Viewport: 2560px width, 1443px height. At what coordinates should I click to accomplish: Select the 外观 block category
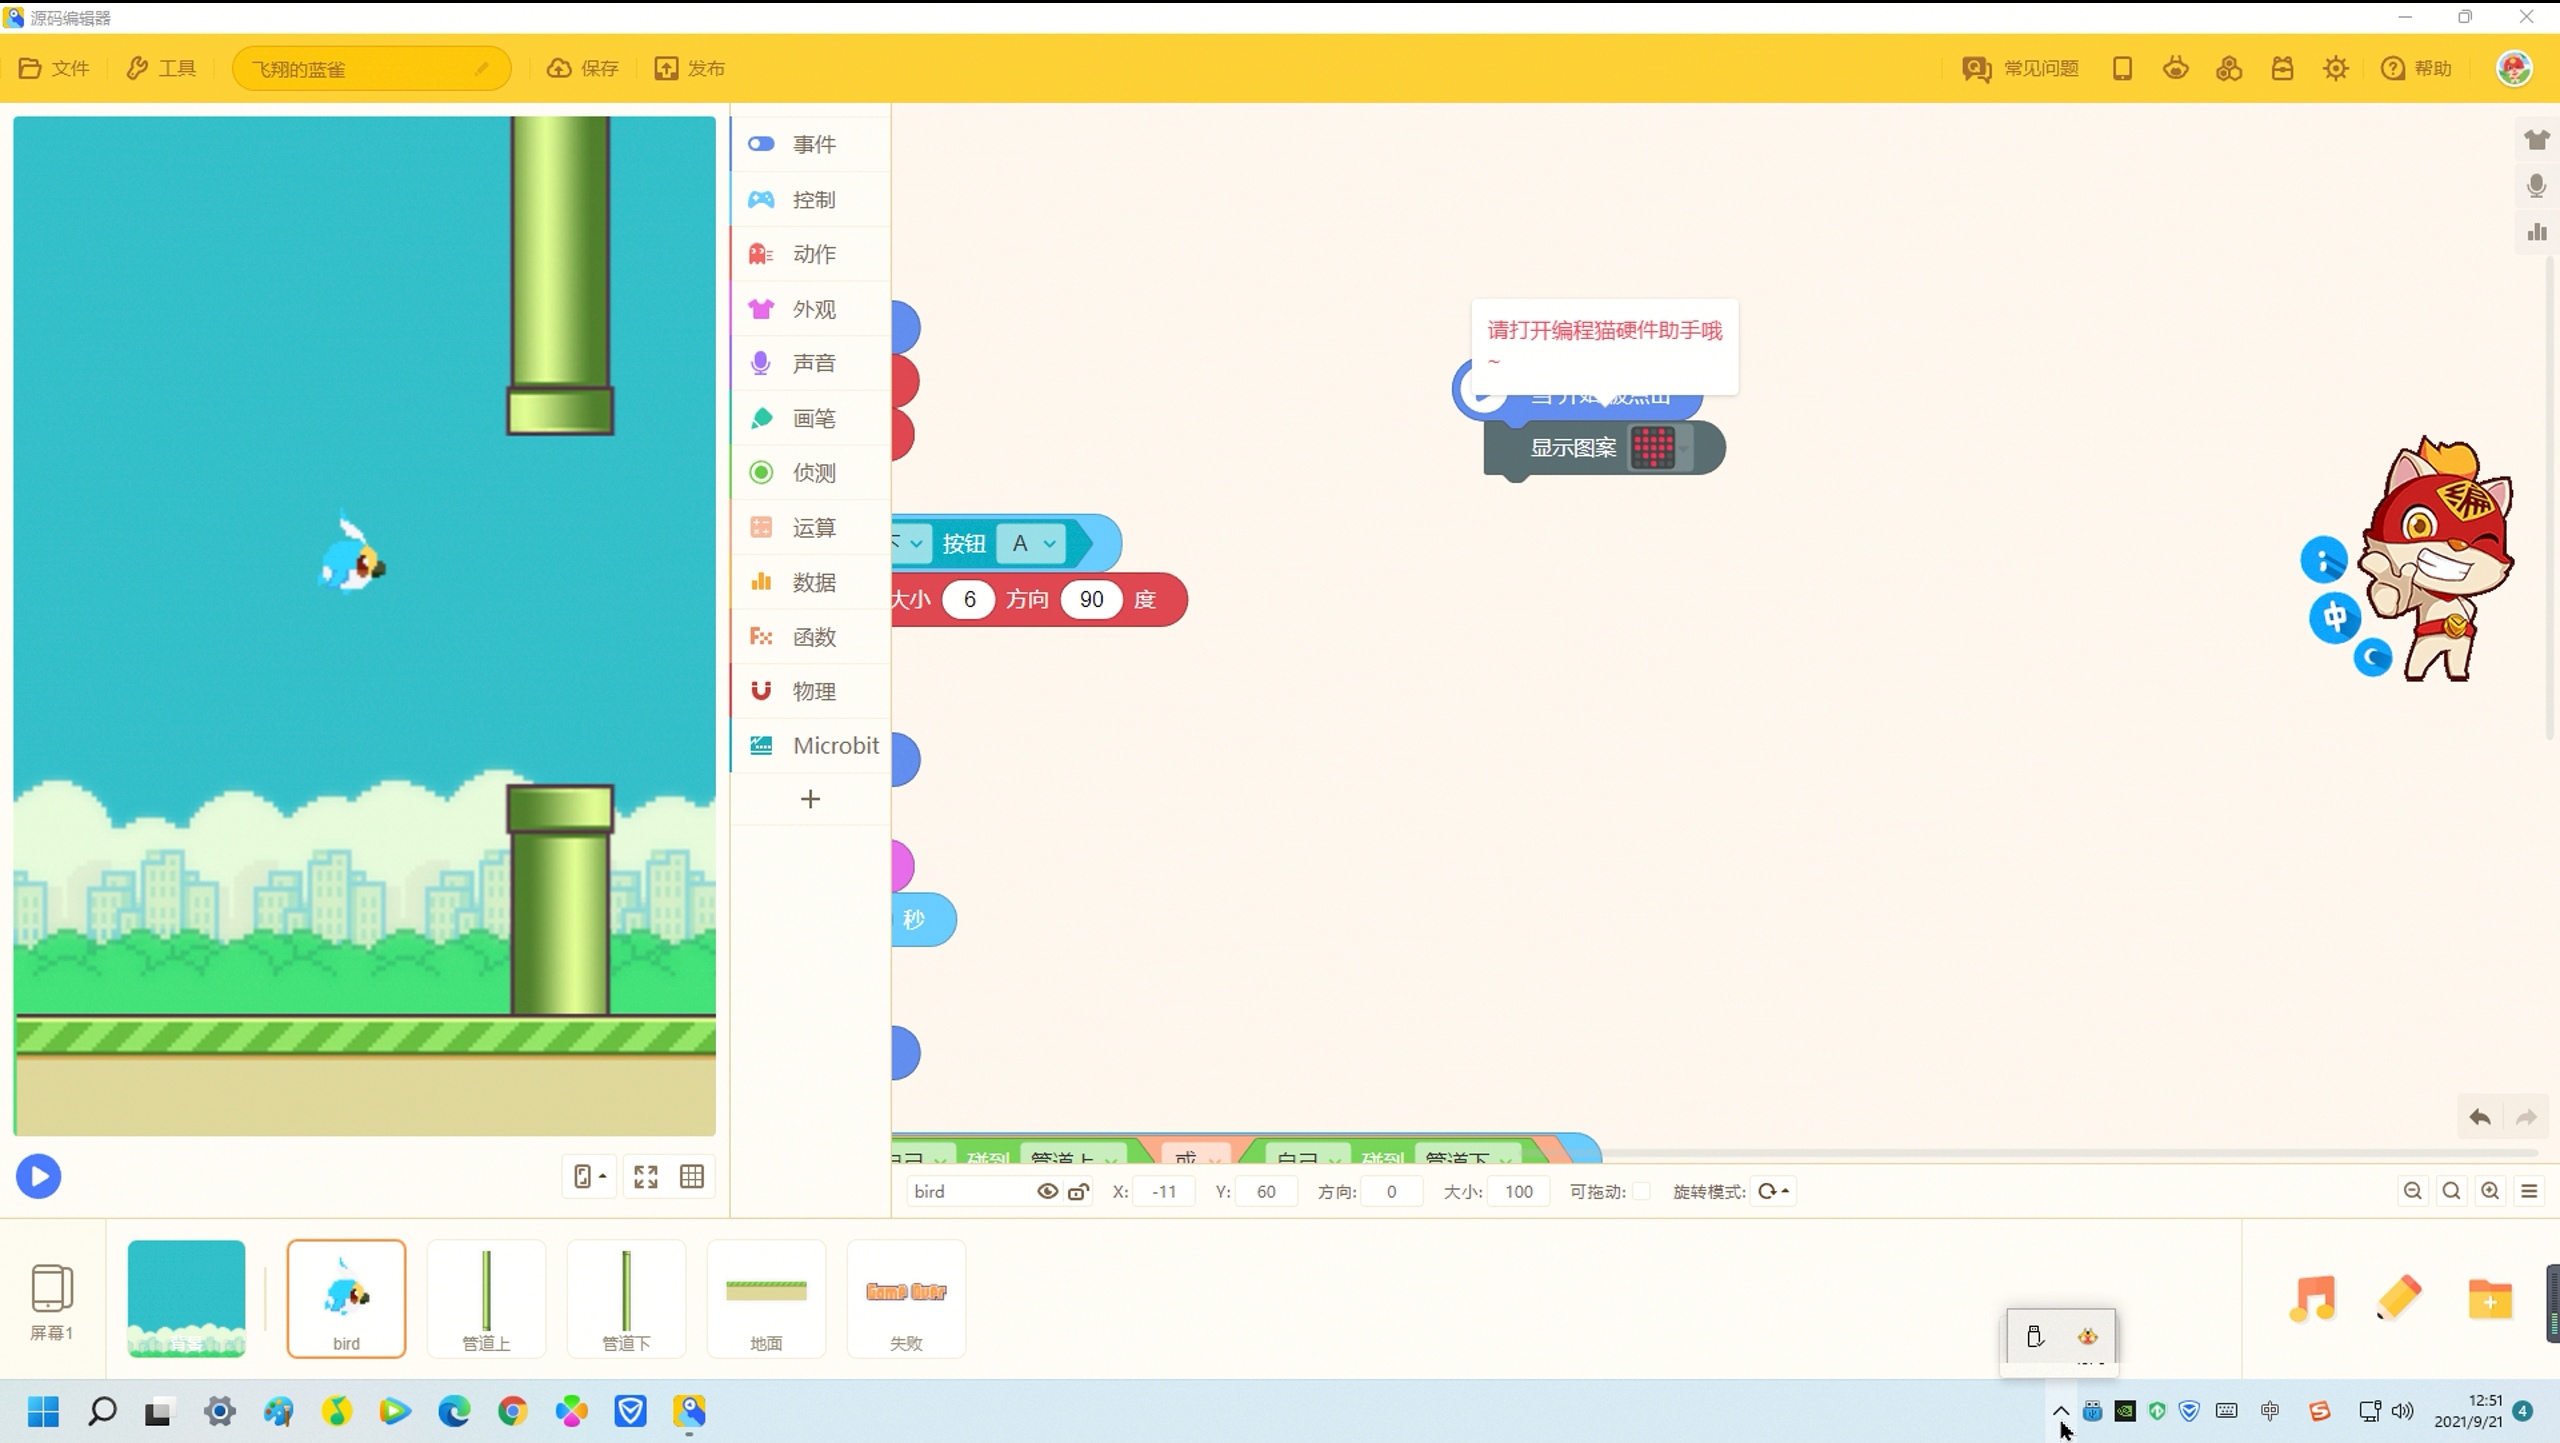[811, 309]
